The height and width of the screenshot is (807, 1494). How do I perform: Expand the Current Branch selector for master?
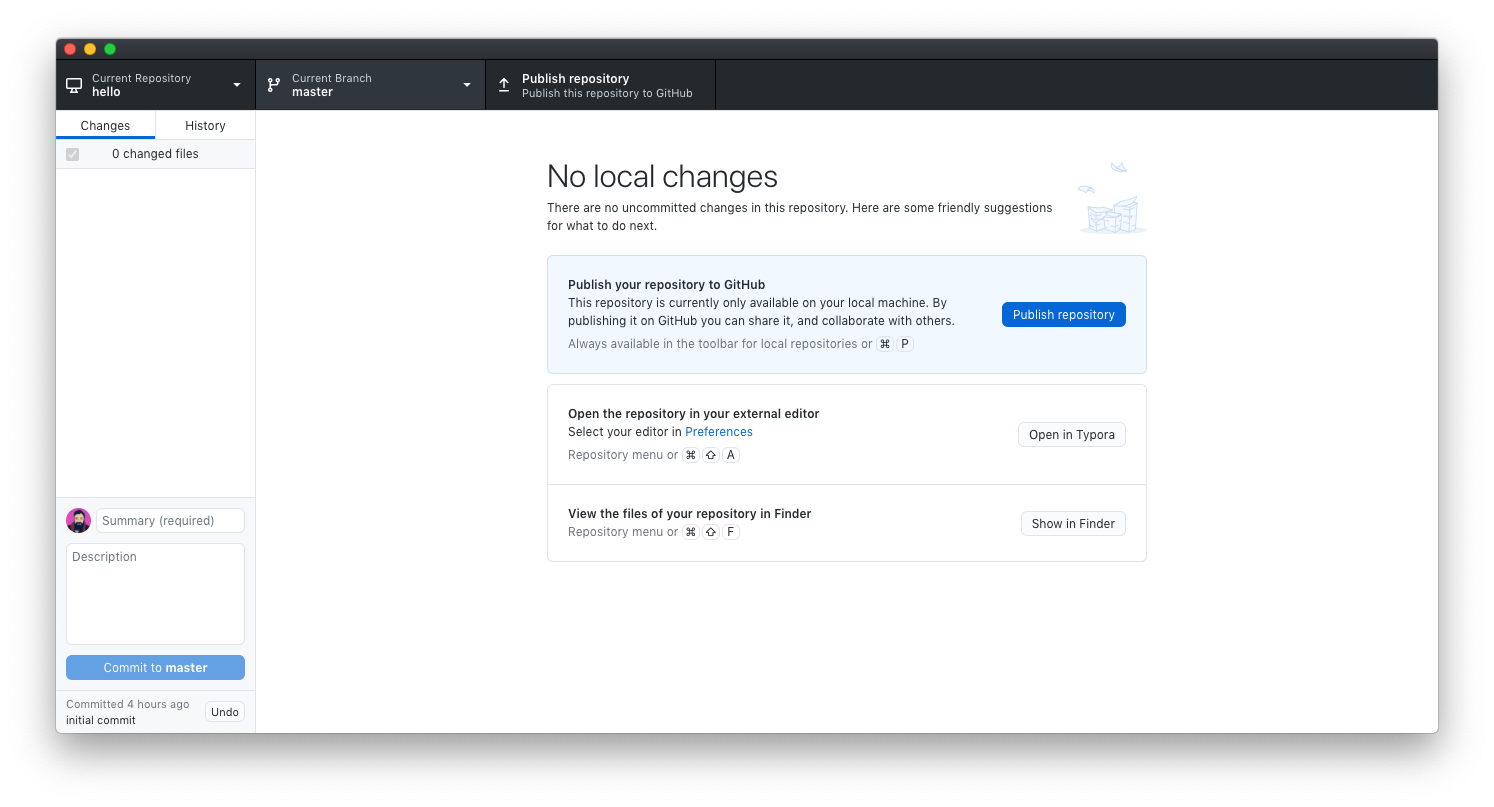370,84
